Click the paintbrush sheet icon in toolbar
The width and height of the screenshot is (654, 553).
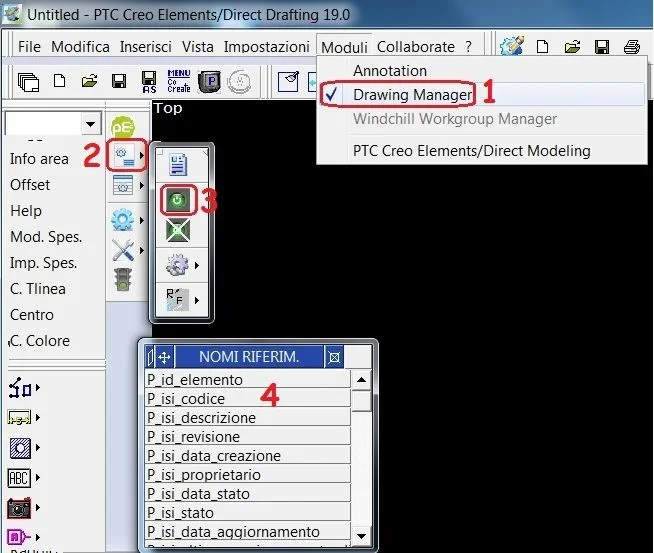tap(289, 81)
